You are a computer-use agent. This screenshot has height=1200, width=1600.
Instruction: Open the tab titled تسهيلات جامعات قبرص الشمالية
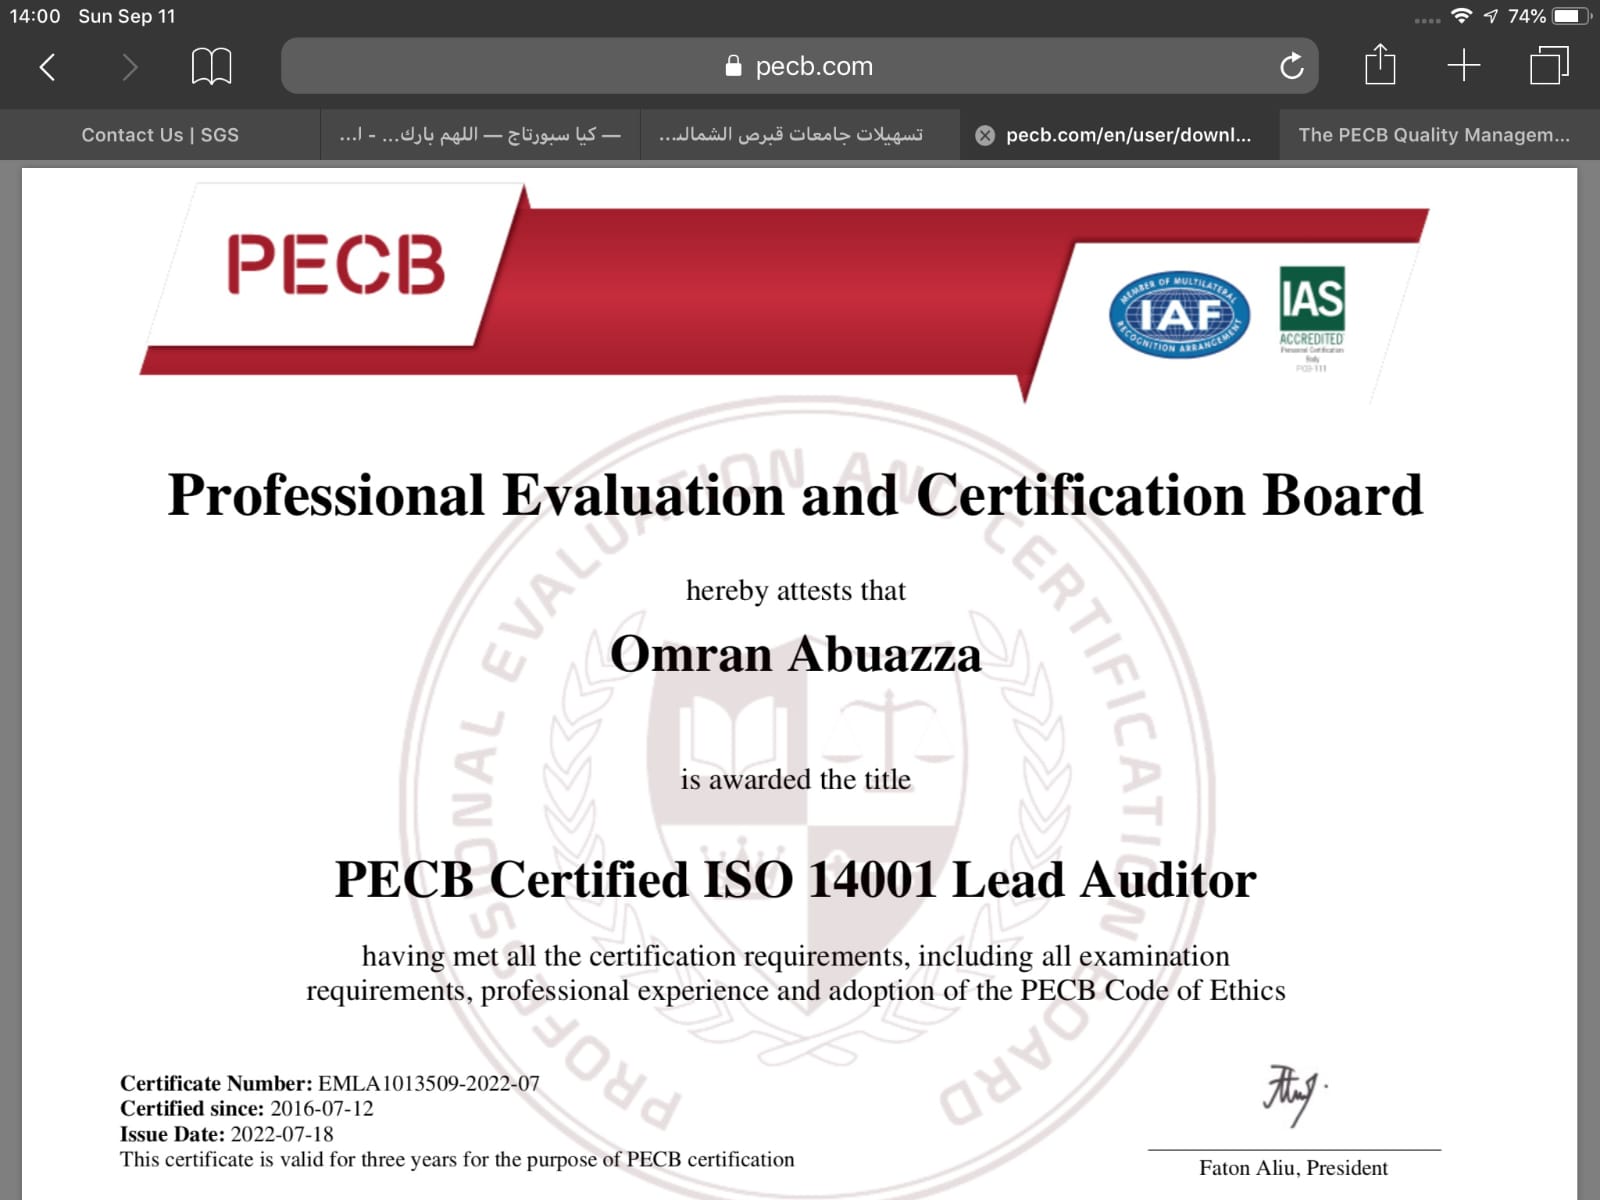coord(791,135)
